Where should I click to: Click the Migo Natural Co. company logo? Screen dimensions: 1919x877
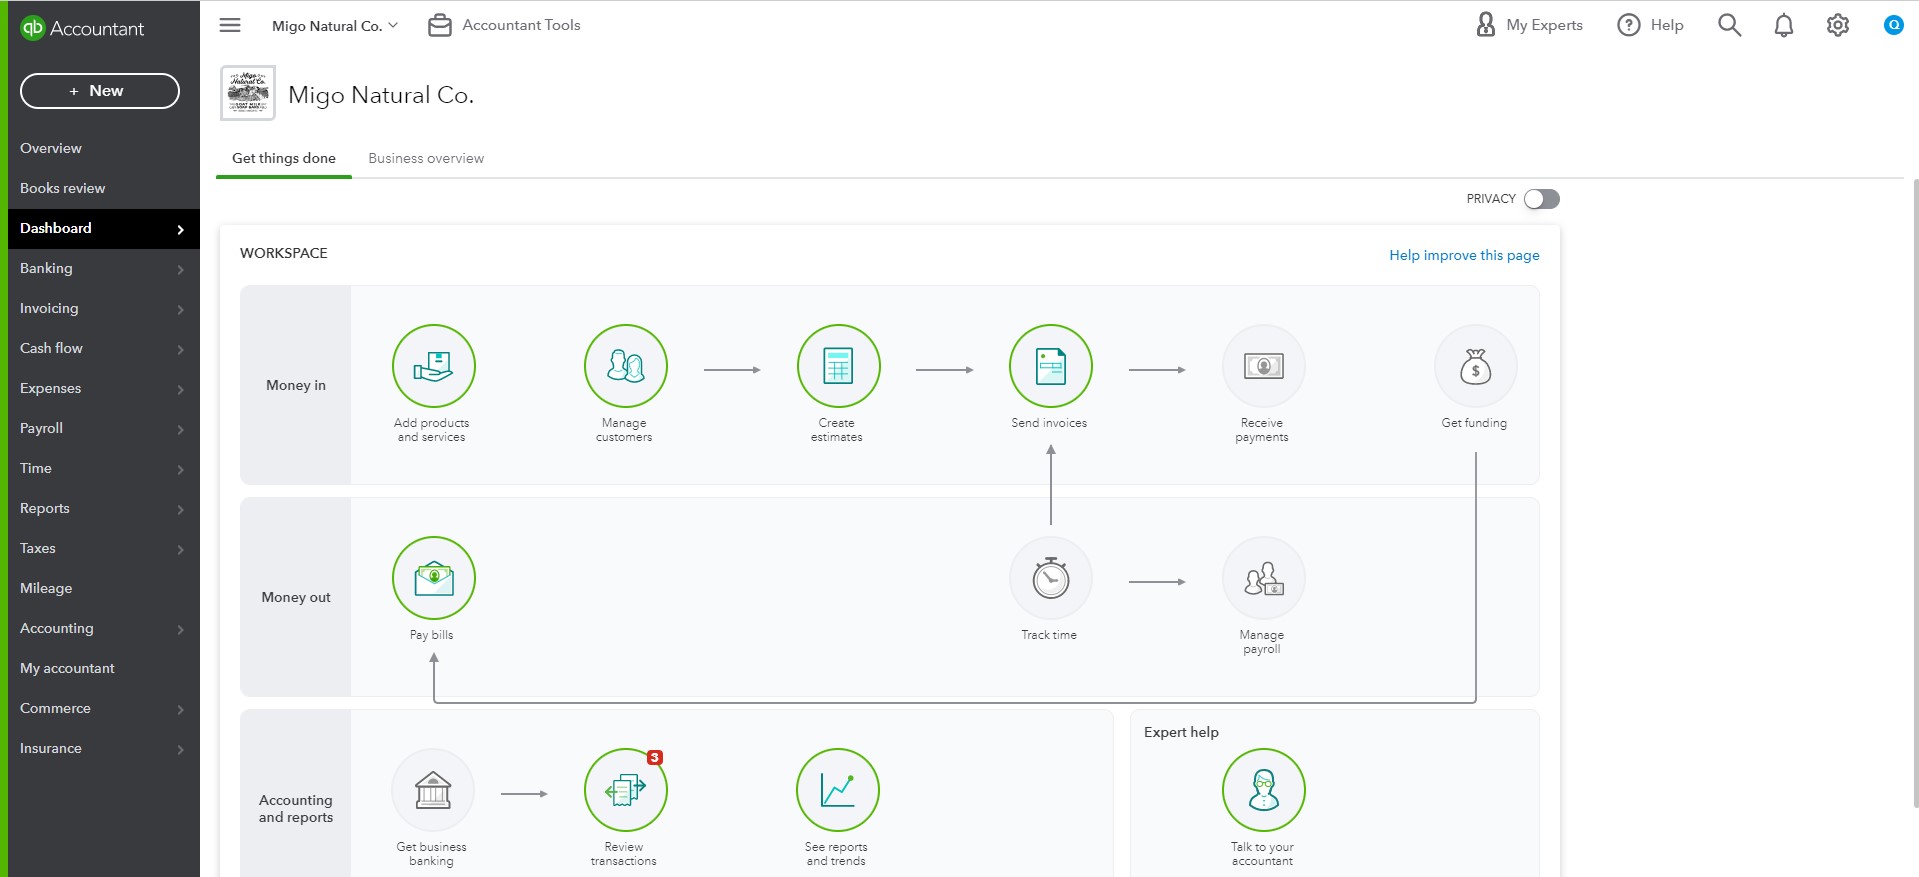pos(248,94)
